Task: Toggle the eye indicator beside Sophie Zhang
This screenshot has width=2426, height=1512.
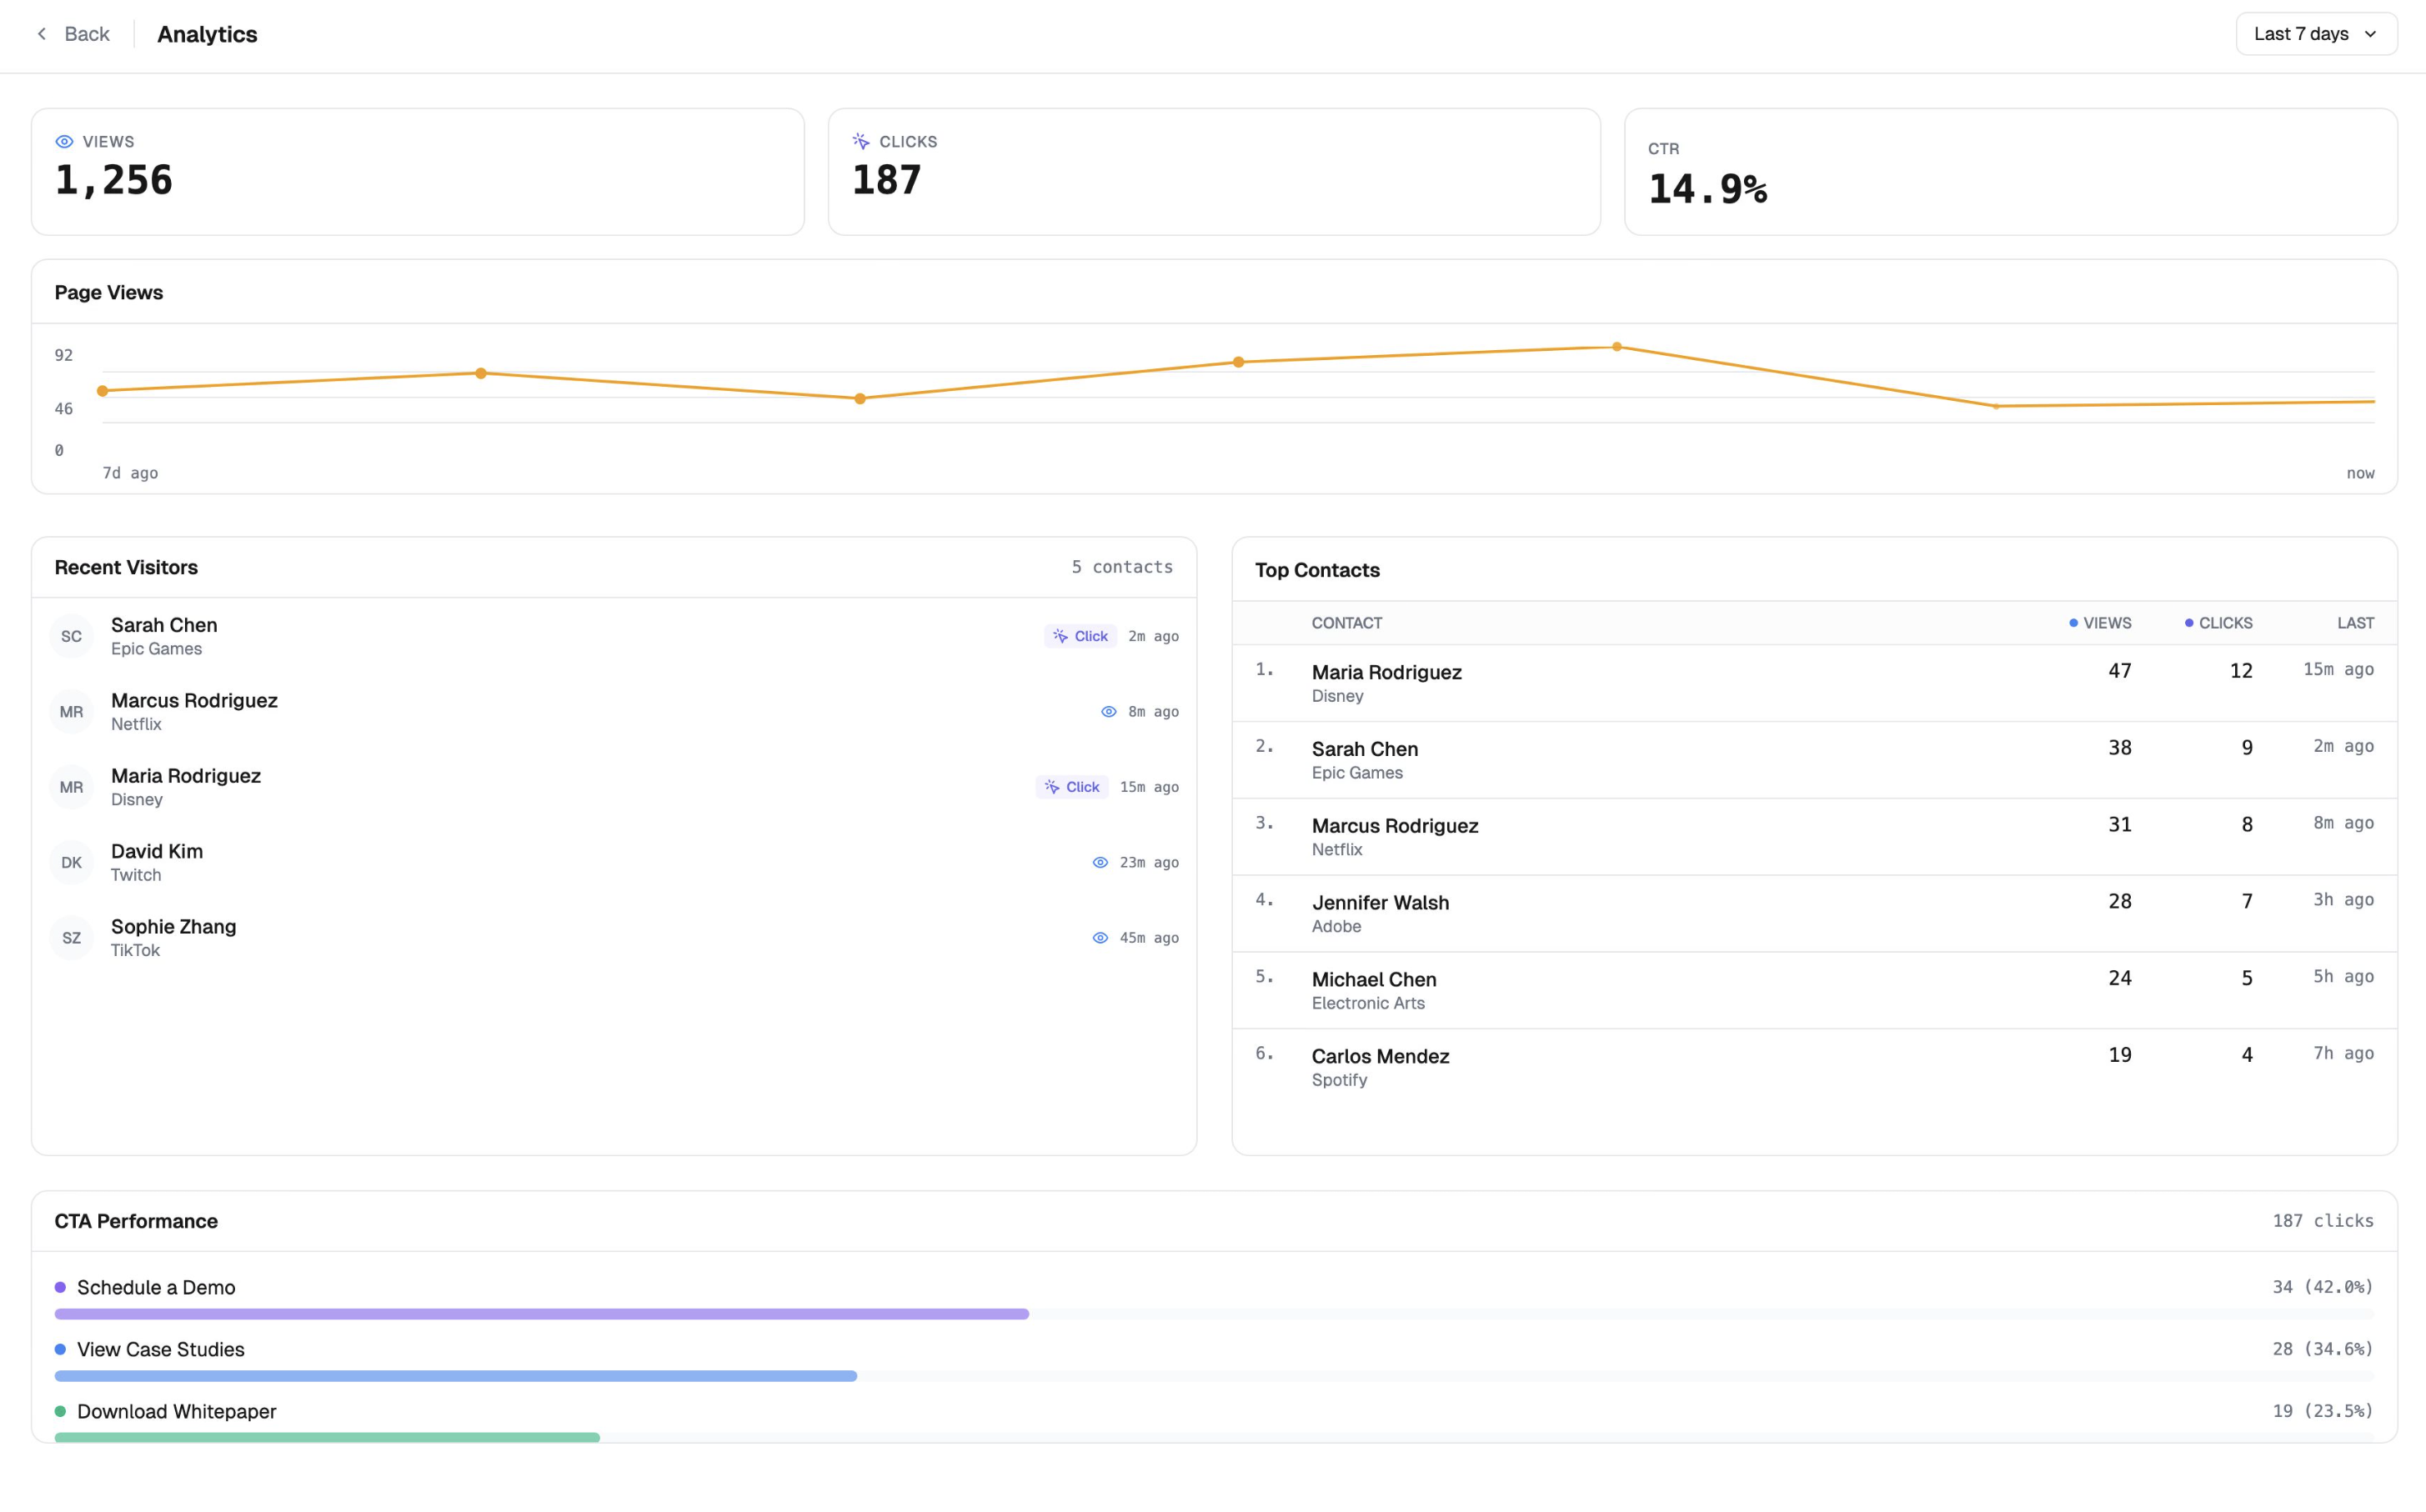Action: [1101, 938]
